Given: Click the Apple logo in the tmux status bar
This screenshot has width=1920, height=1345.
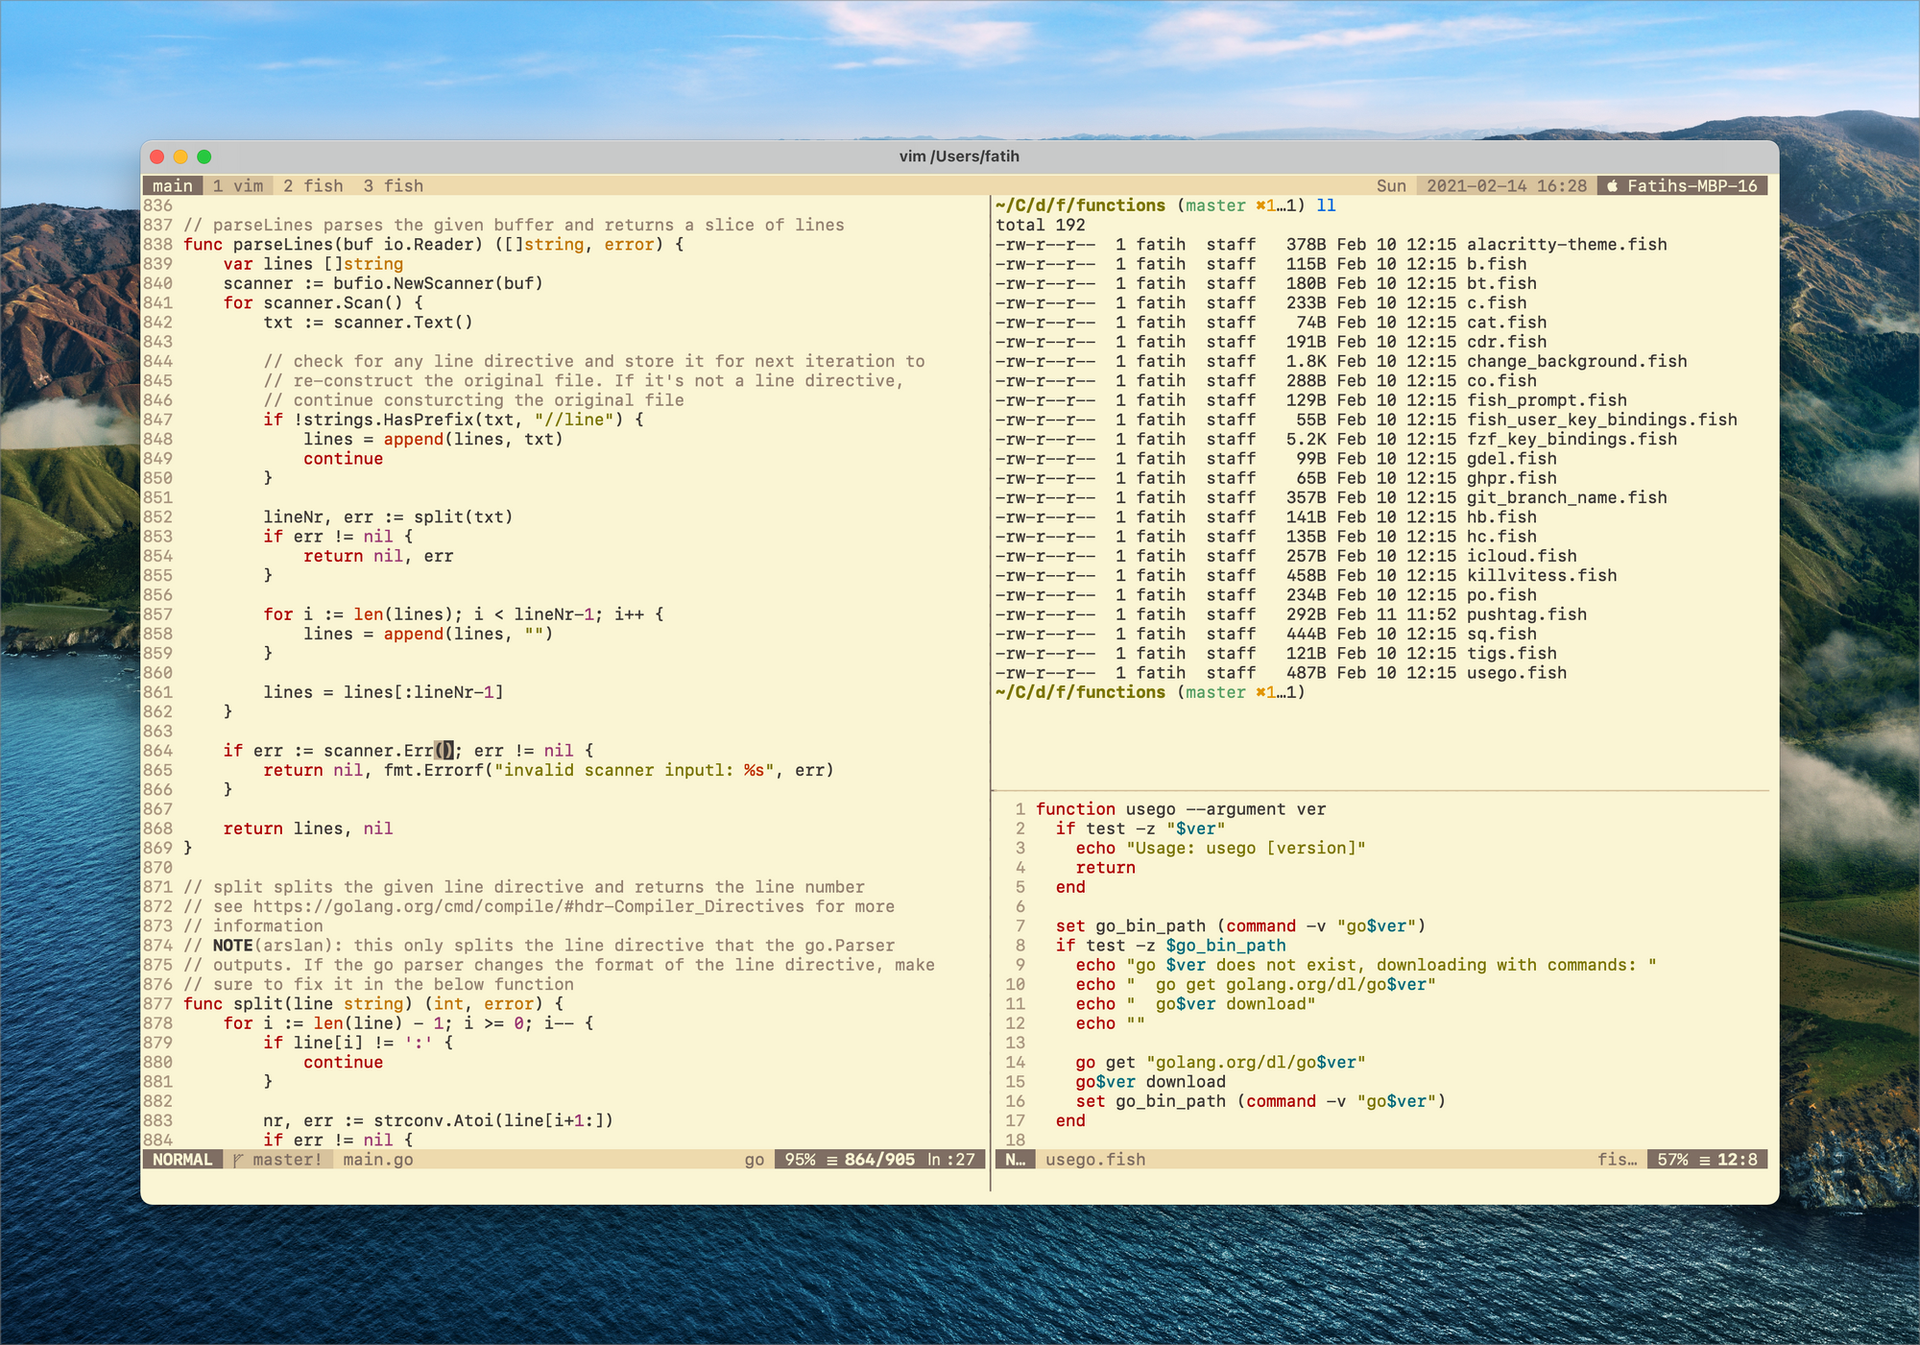Looking at the screenshot, I should (1612, 185).
